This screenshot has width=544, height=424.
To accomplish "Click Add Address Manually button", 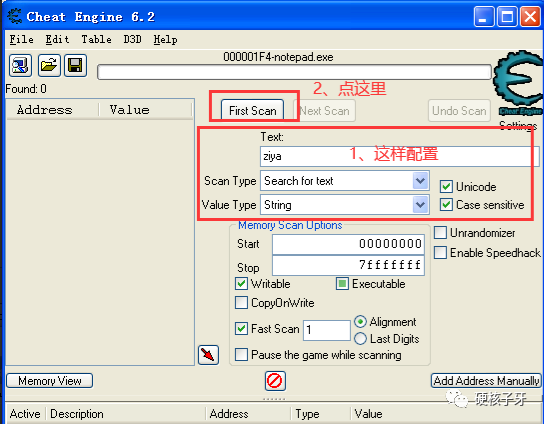I will coord(486,381).
